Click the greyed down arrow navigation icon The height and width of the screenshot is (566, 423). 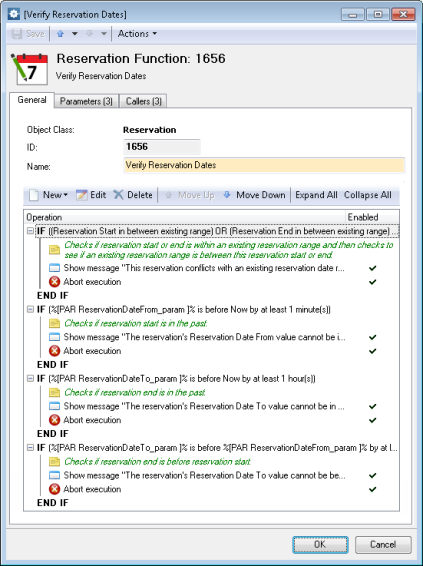tap(89, 34)
